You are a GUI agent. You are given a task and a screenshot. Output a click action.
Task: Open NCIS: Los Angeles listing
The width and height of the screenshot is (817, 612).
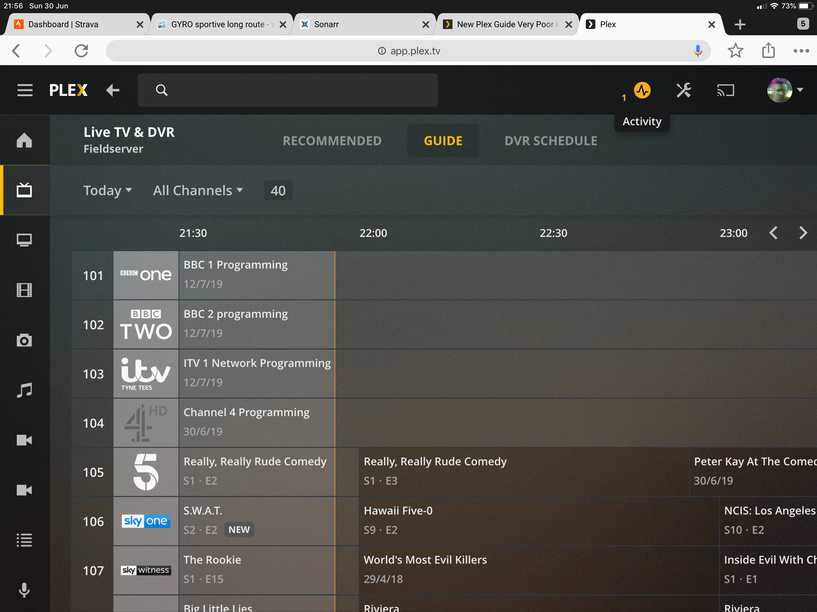point(769,521)
